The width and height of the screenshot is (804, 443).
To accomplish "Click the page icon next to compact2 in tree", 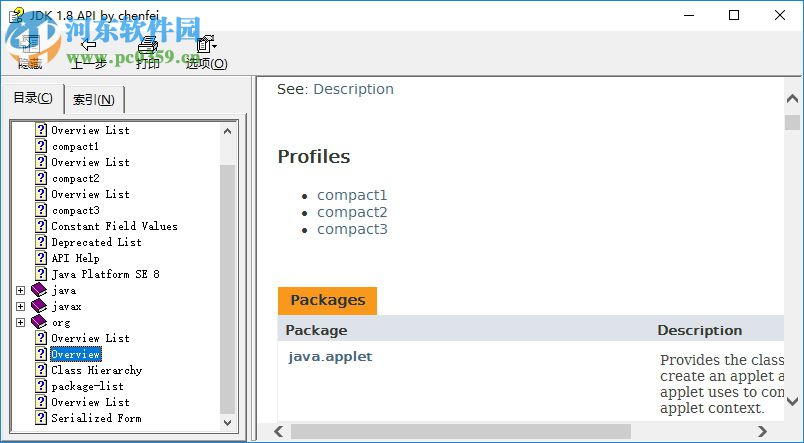I will coord(41,178).
